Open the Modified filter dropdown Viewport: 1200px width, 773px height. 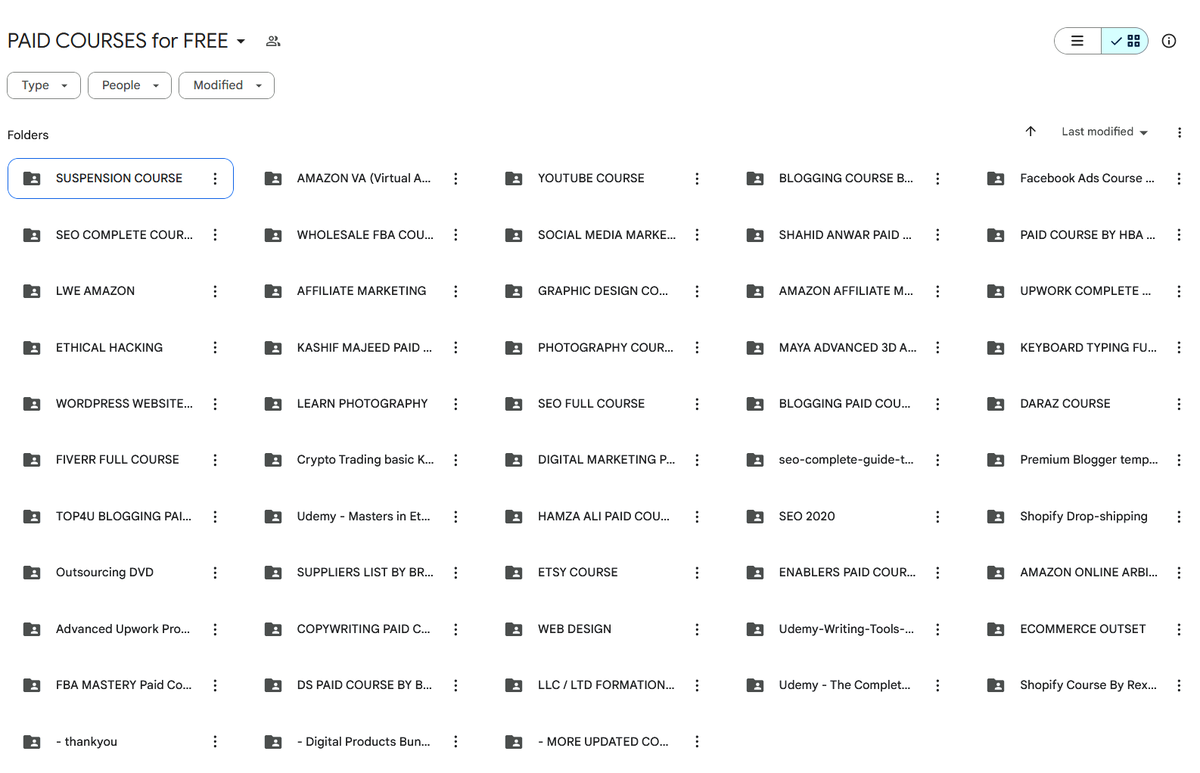pos(227,85)
